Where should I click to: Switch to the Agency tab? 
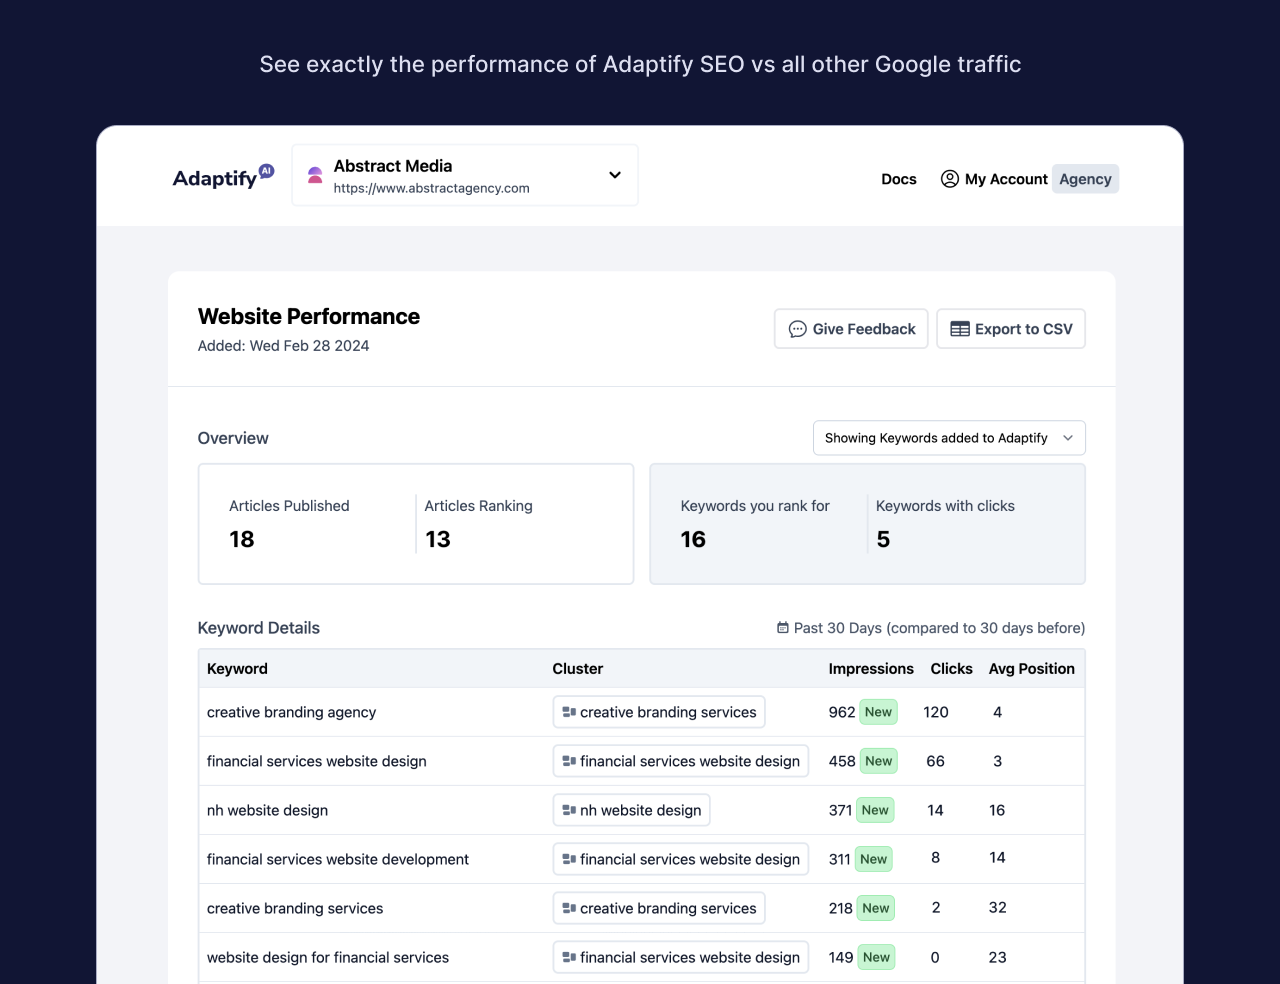[x=1085, y=178]
